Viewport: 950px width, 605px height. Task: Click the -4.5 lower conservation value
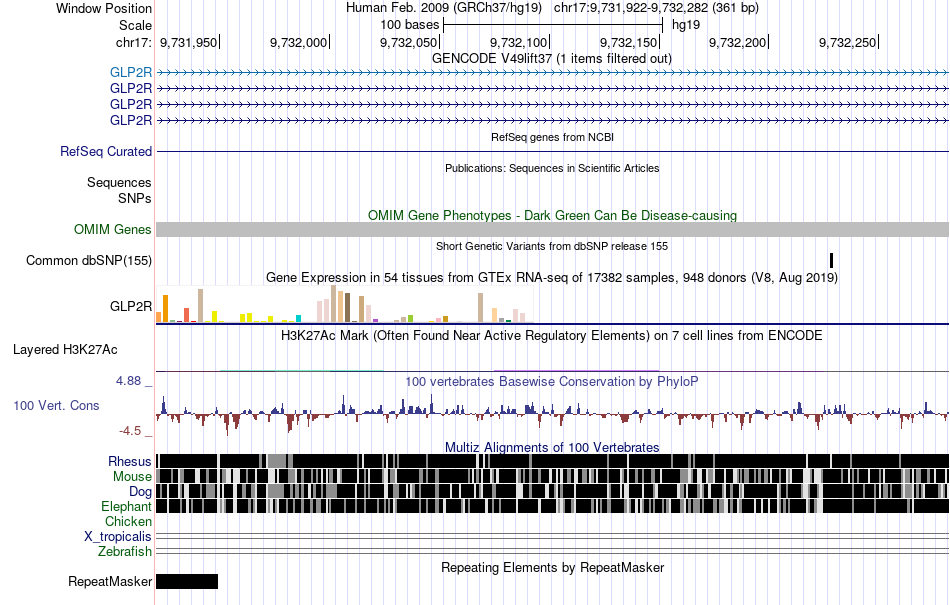pos(130,431)
